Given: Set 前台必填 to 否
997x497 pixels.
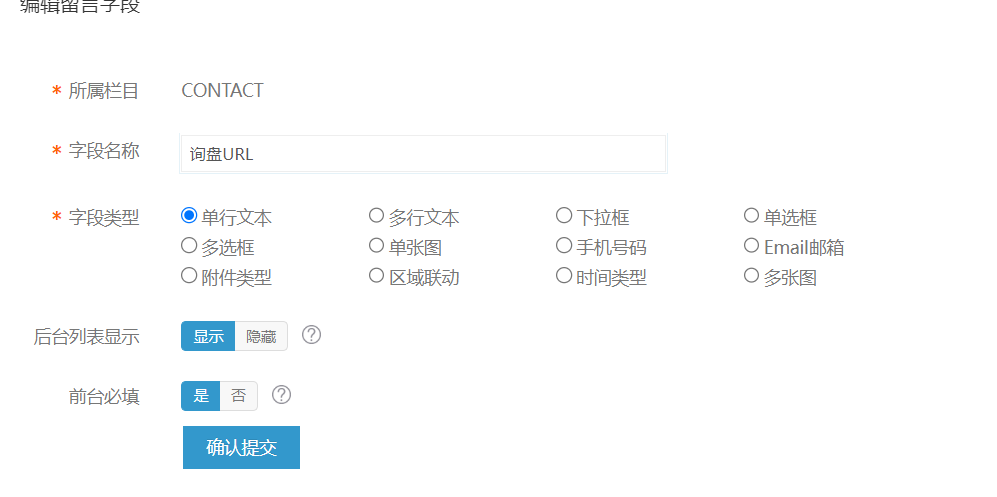Looking at the screenshot, I should point(238,396).
